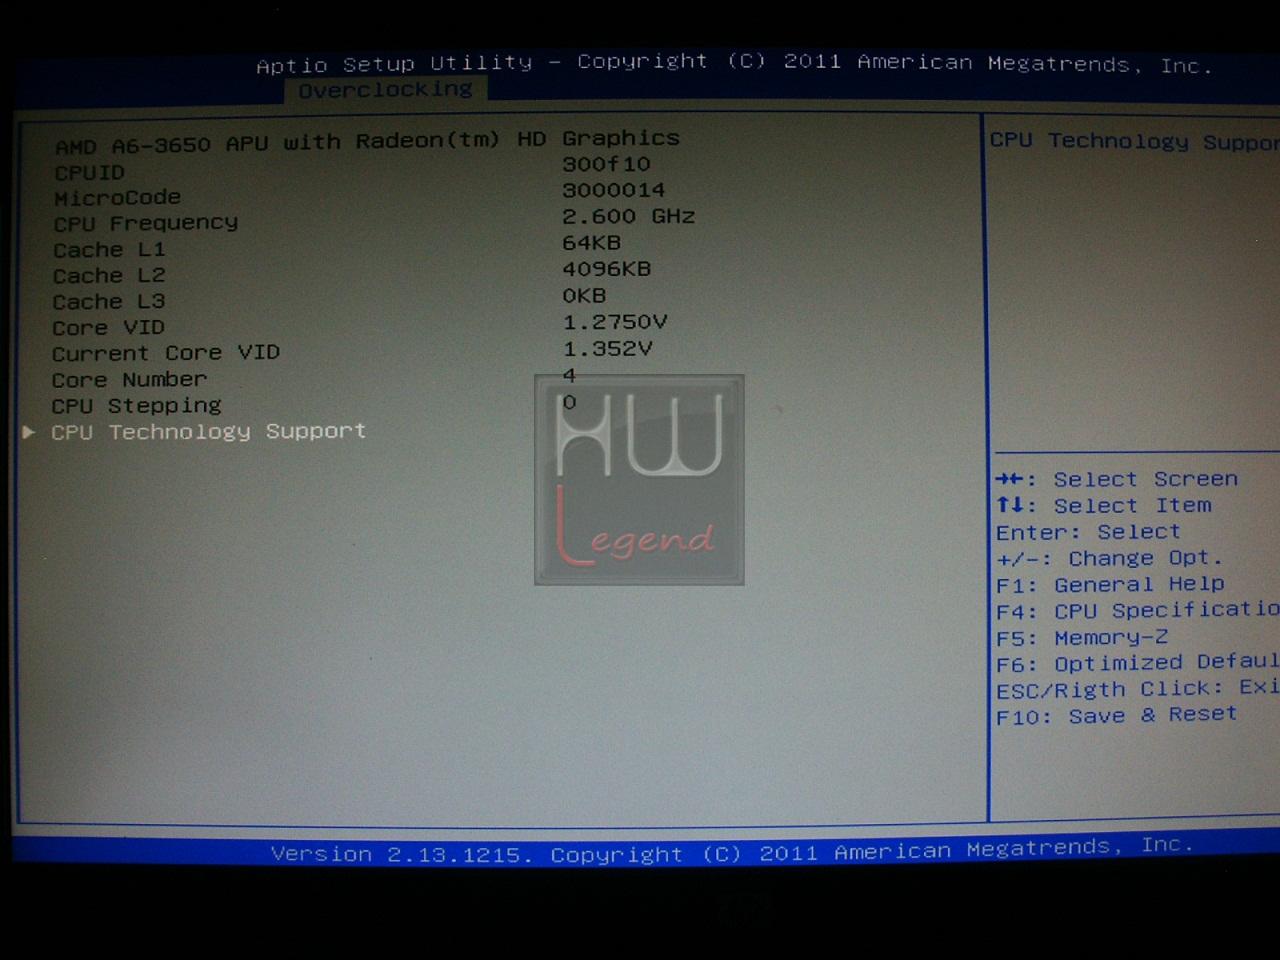Select the CPU Frequency label
This screenshot has width=1280, height=960.
[146, 223]
